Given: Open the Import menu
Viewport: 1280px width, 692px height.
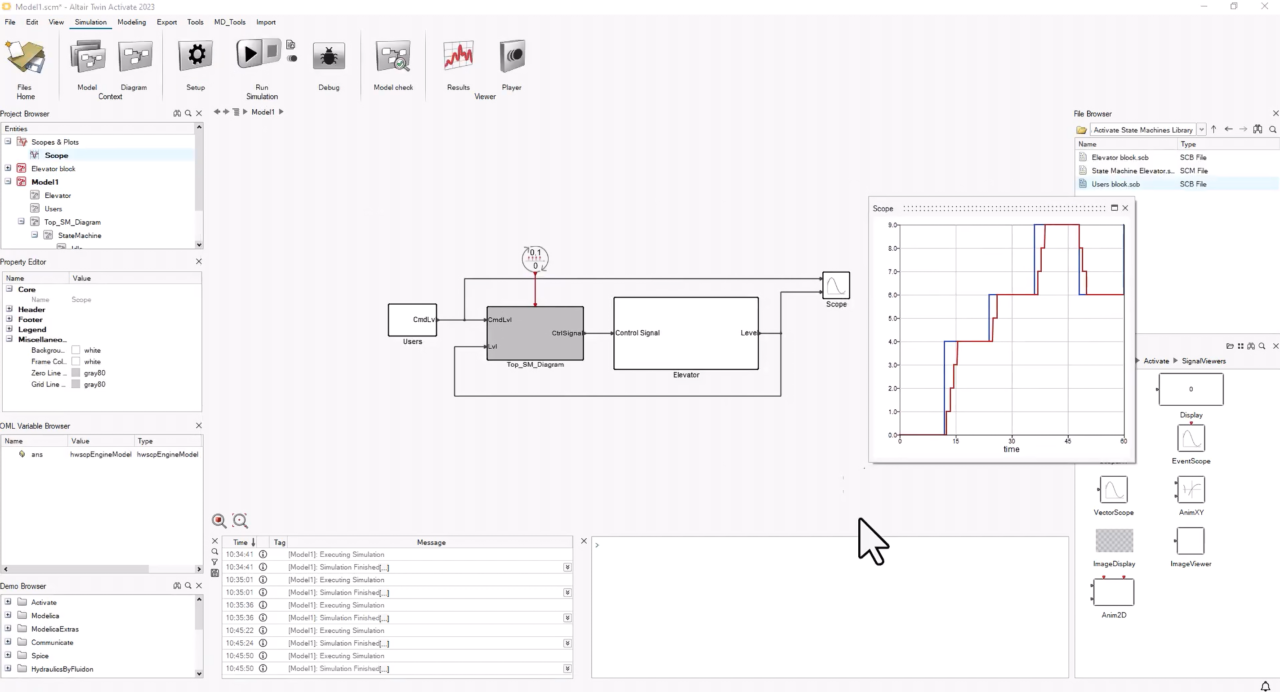Looking at the screenshot, I should pos(266,22).
